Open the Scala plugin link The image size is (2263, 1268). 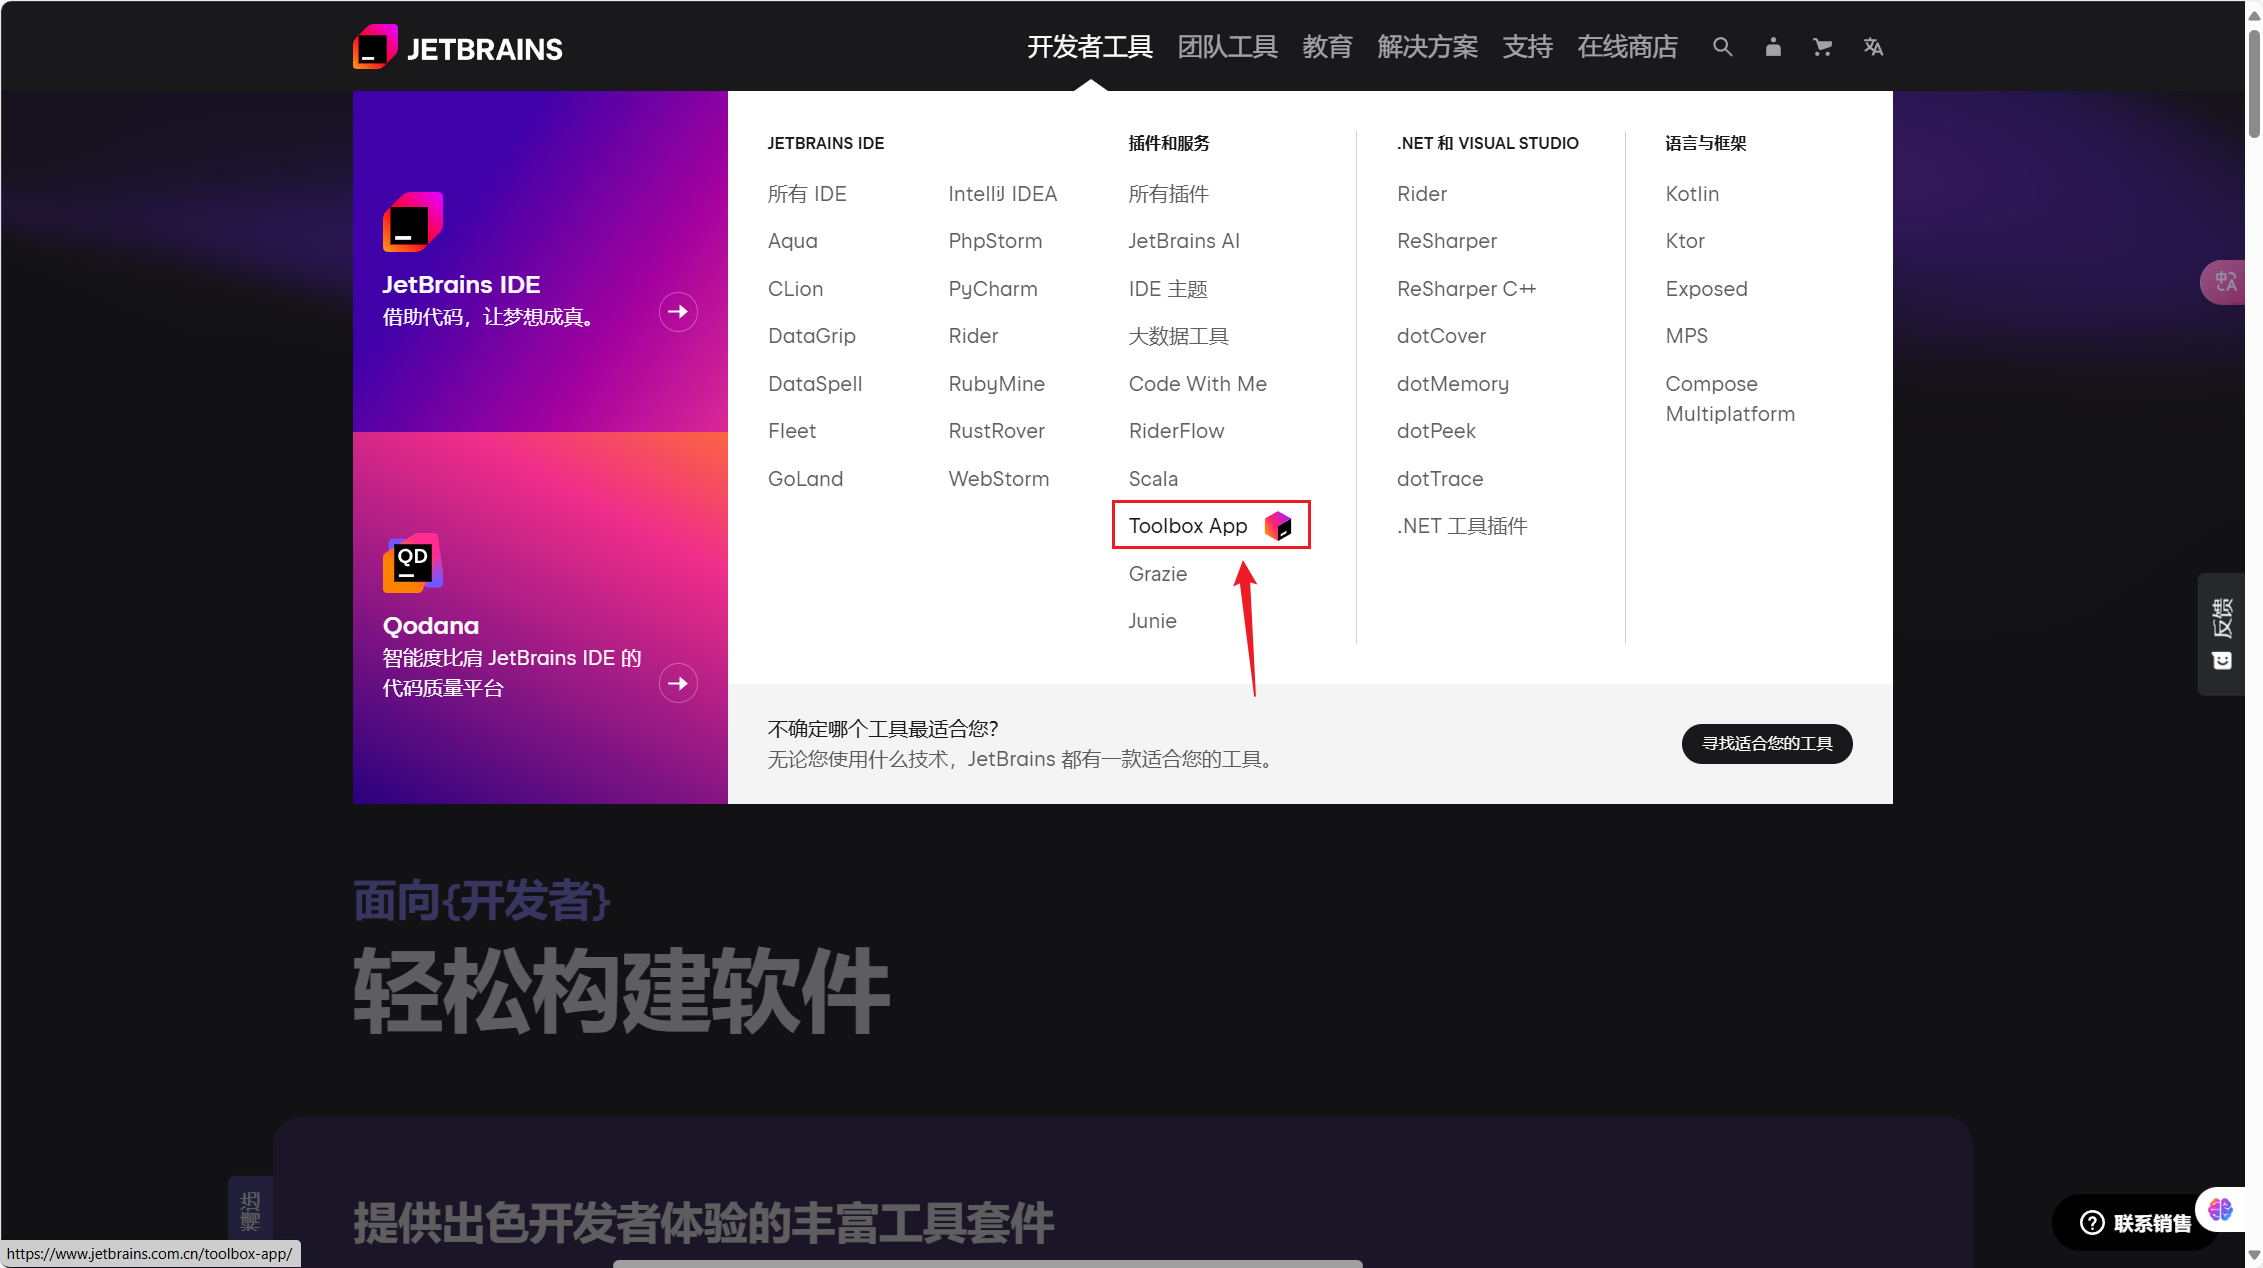(1154, 479)
